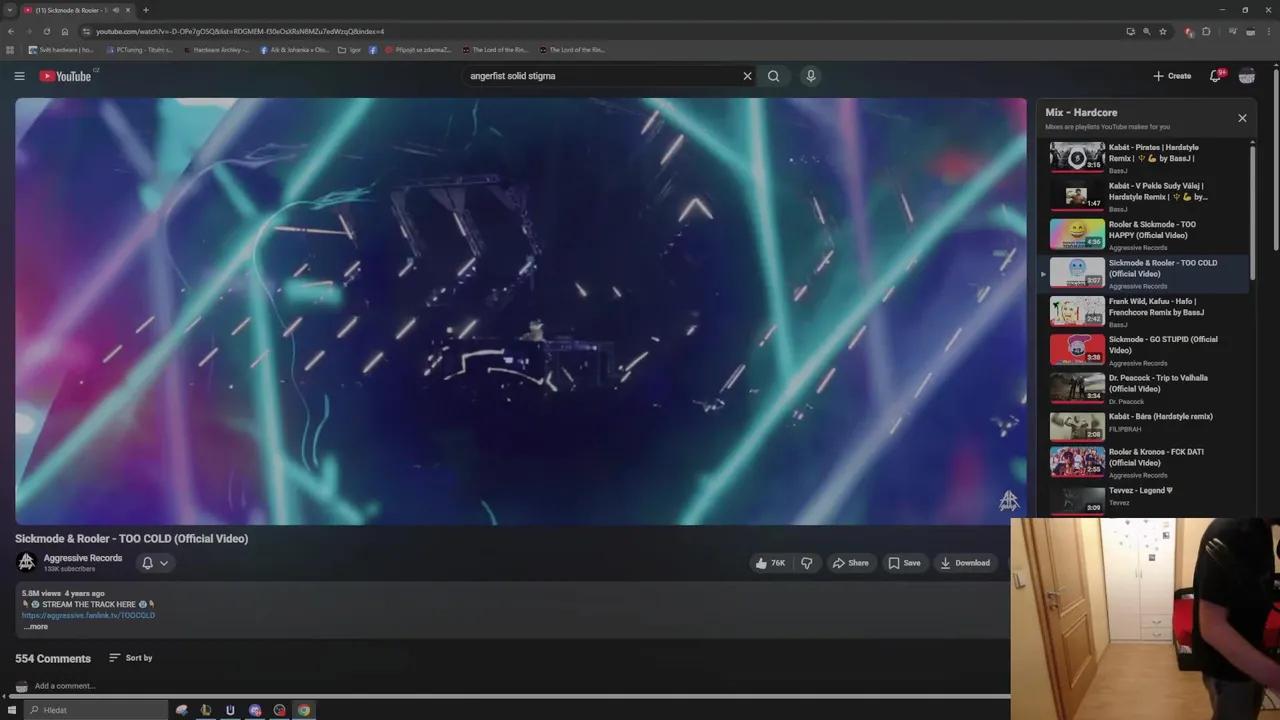Image resolution: width=1280 pixels, height=720 pixels.
Task: Reload the page in Chrome
Action: (x=46, y=31)
